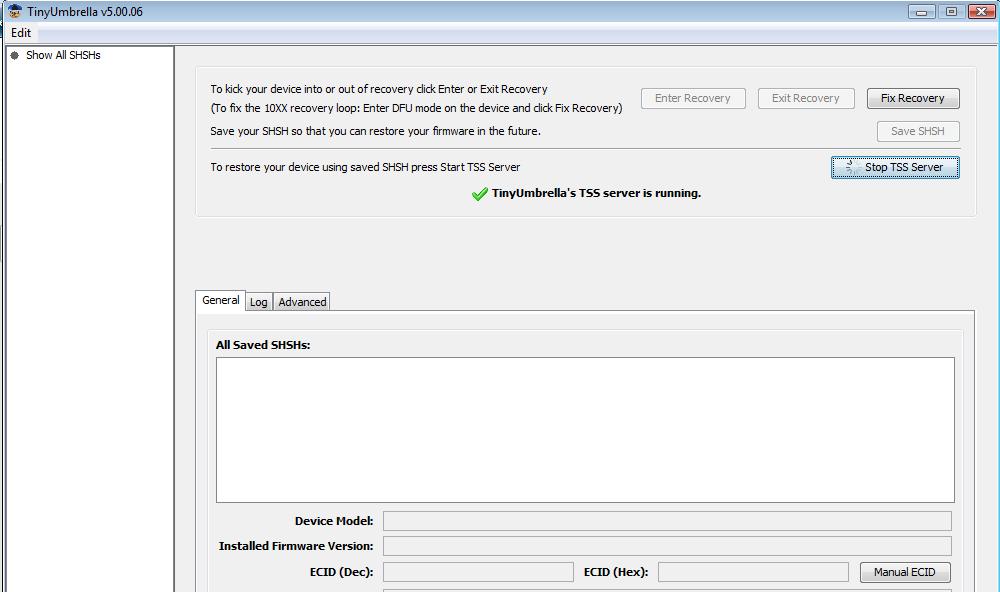1000x592 pixels.
Task: Click the ECID (Hex) label
Action: [615, 572]
